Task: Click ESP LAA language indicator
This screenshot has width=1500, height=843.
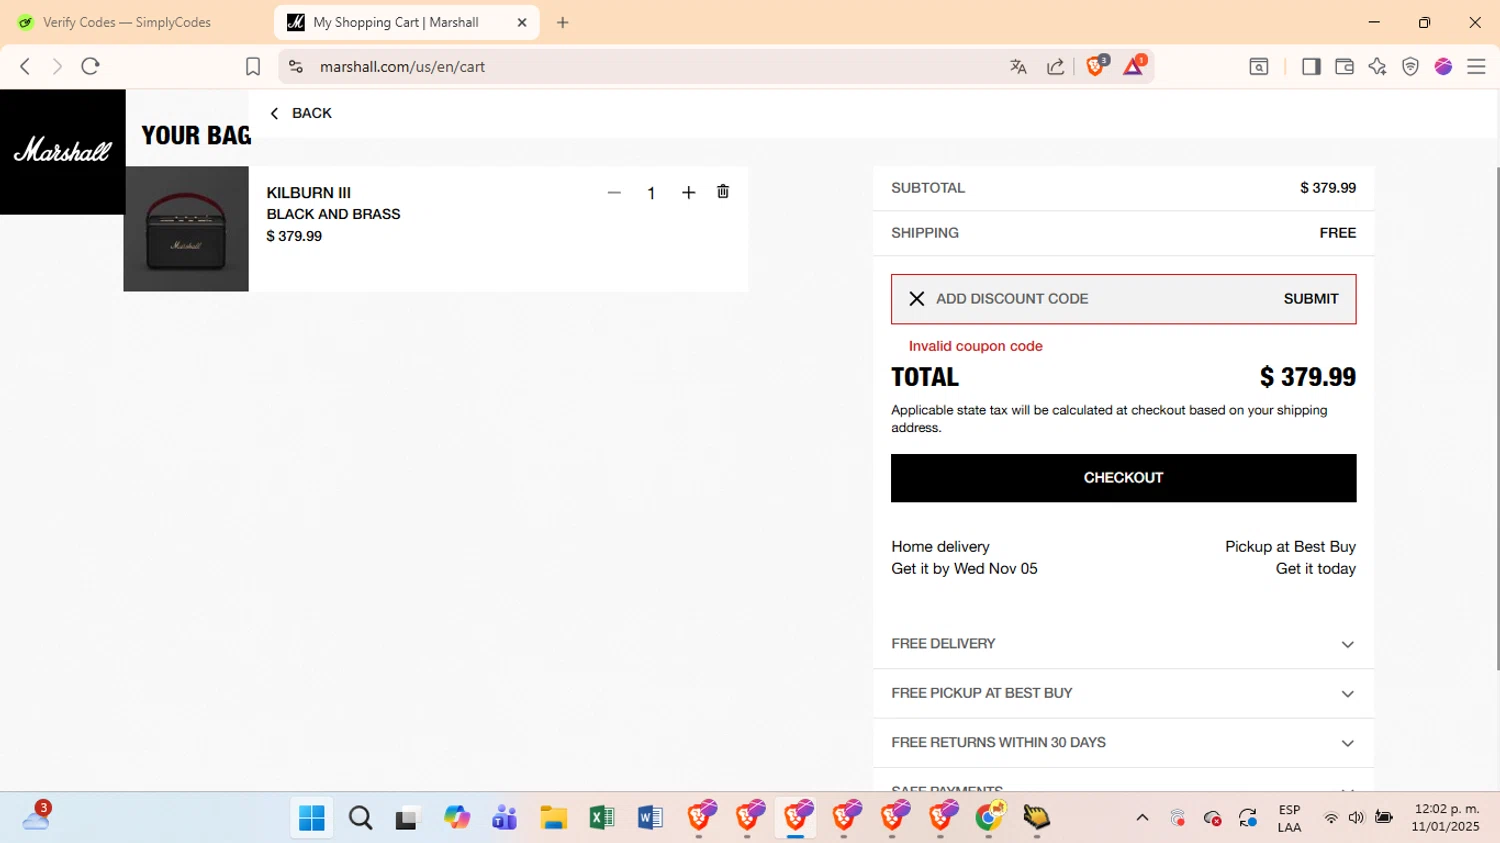Action: [1290, 818]
